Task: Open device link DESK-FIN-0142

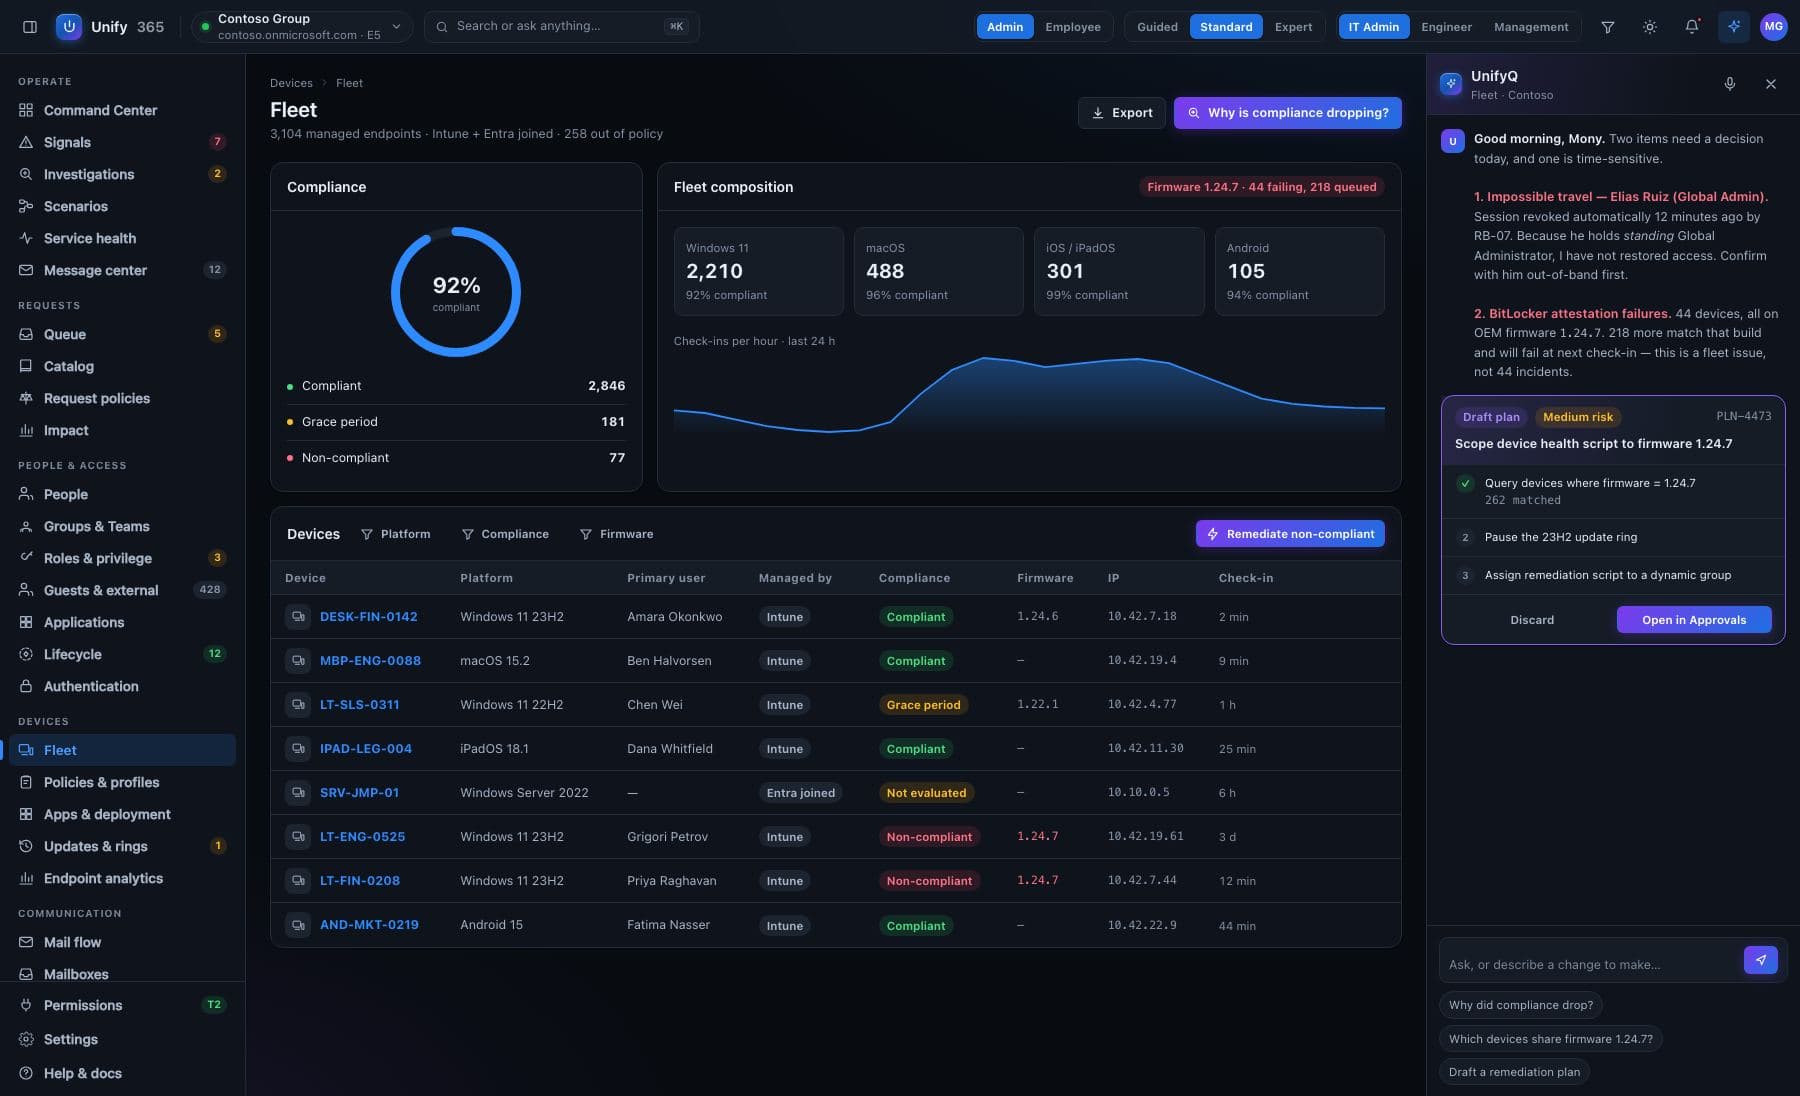Action: click(x=369, y=617)
